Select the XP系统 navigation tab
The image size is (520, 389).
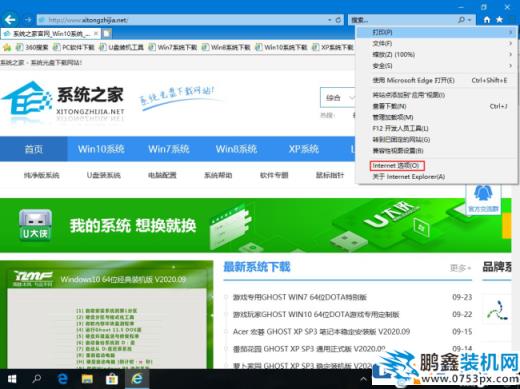[304, 149]
